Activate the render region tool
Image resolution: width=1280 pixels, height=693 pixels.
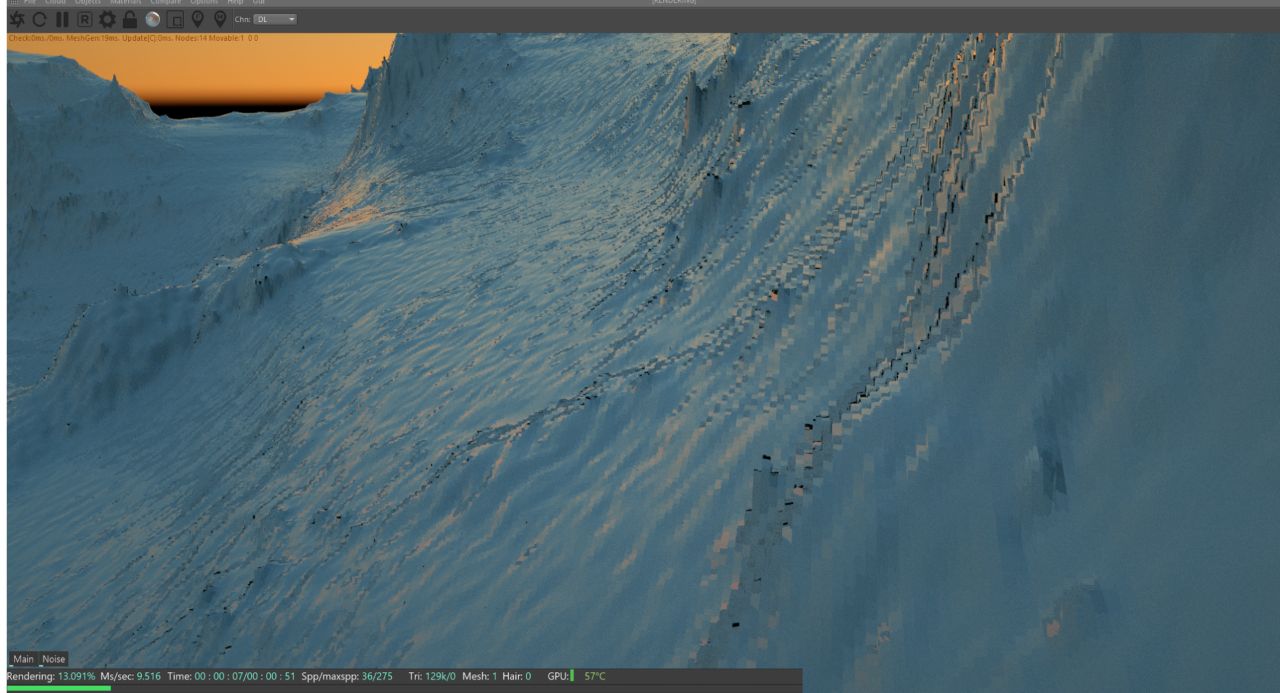(175, 19)
